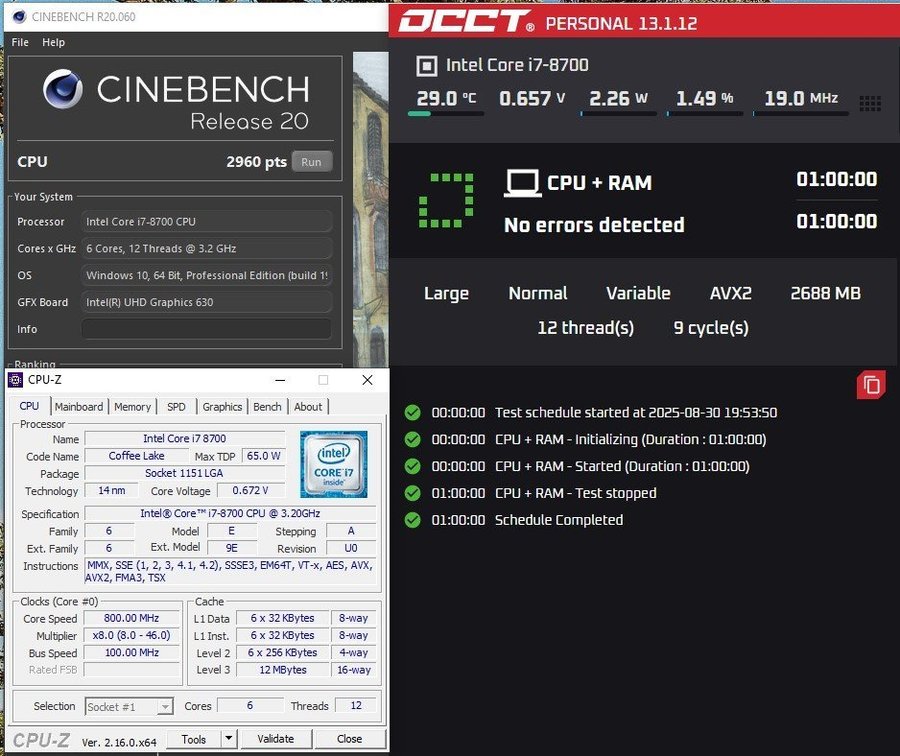Click the Cinebench sphere logo
Screen dimensions: 900x756
pyautogui.click(x=63, y=89)
